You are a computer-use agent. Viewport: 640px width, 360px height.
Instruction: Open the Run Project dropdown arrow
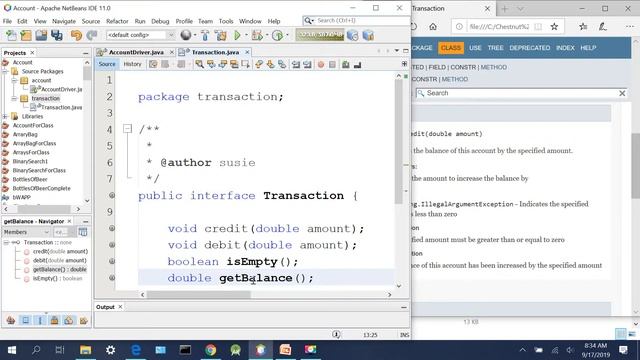[x=246, y=36]
